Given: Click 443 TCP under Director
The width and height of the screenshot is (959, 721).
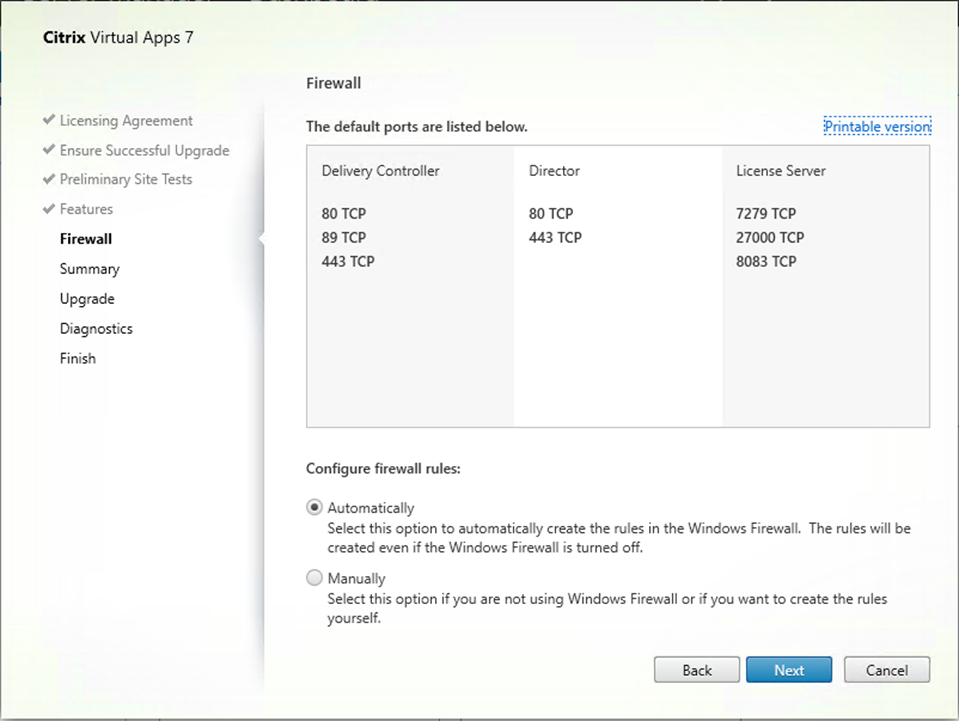Looking at the screenshot, I should coord(555,237).
